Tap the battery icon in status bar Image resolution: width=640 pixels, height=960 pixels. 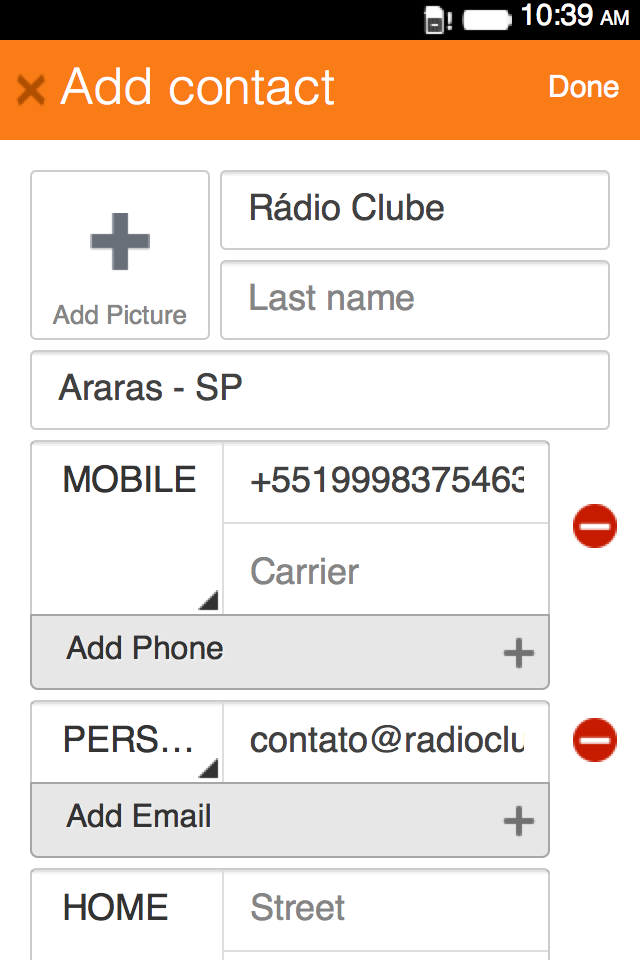pos(487,18)
